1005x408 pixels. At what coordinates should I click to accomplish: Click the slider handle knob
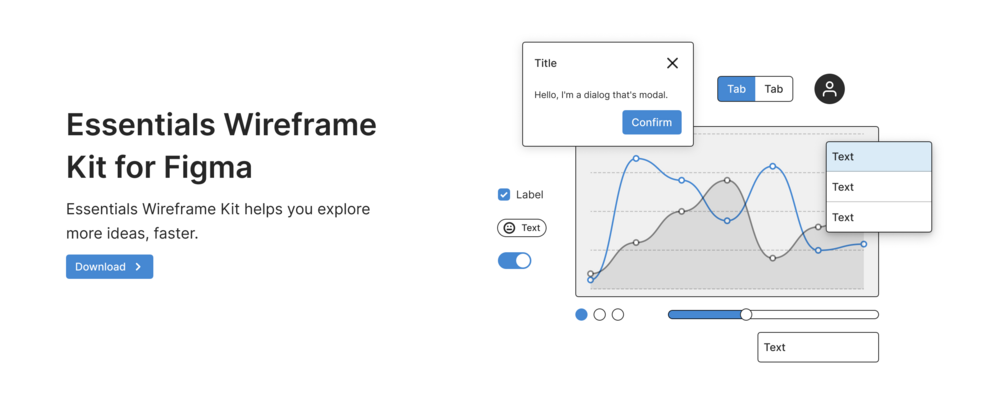[x=746, y=315]
